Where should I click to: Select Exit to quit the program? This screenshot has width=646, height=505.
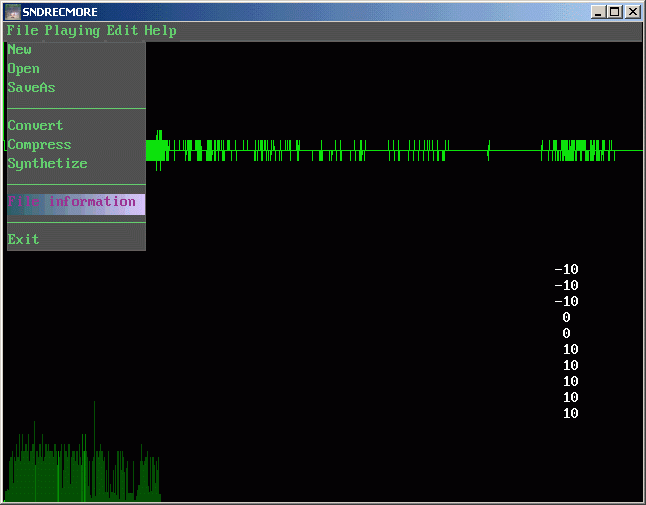pos(24,240)
